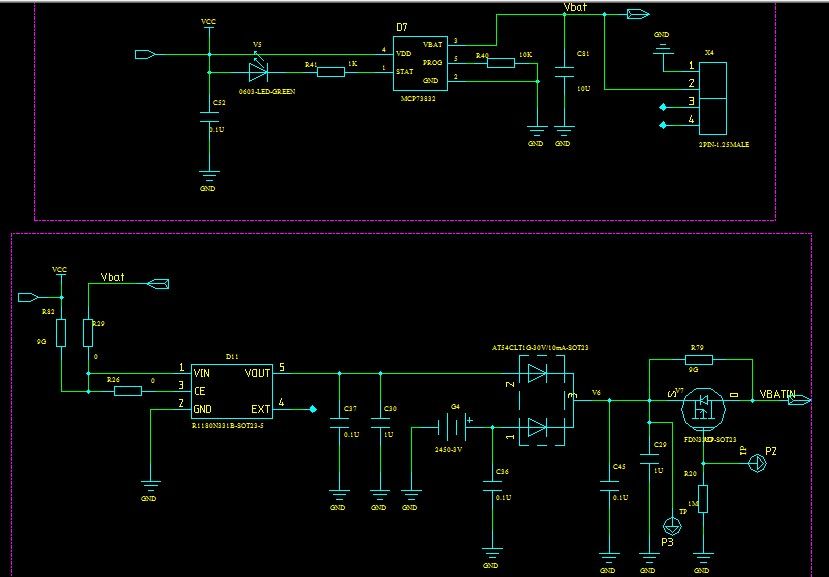Click the MCP73832 charger IC body
Screen dimensions: 829x577
418,62
